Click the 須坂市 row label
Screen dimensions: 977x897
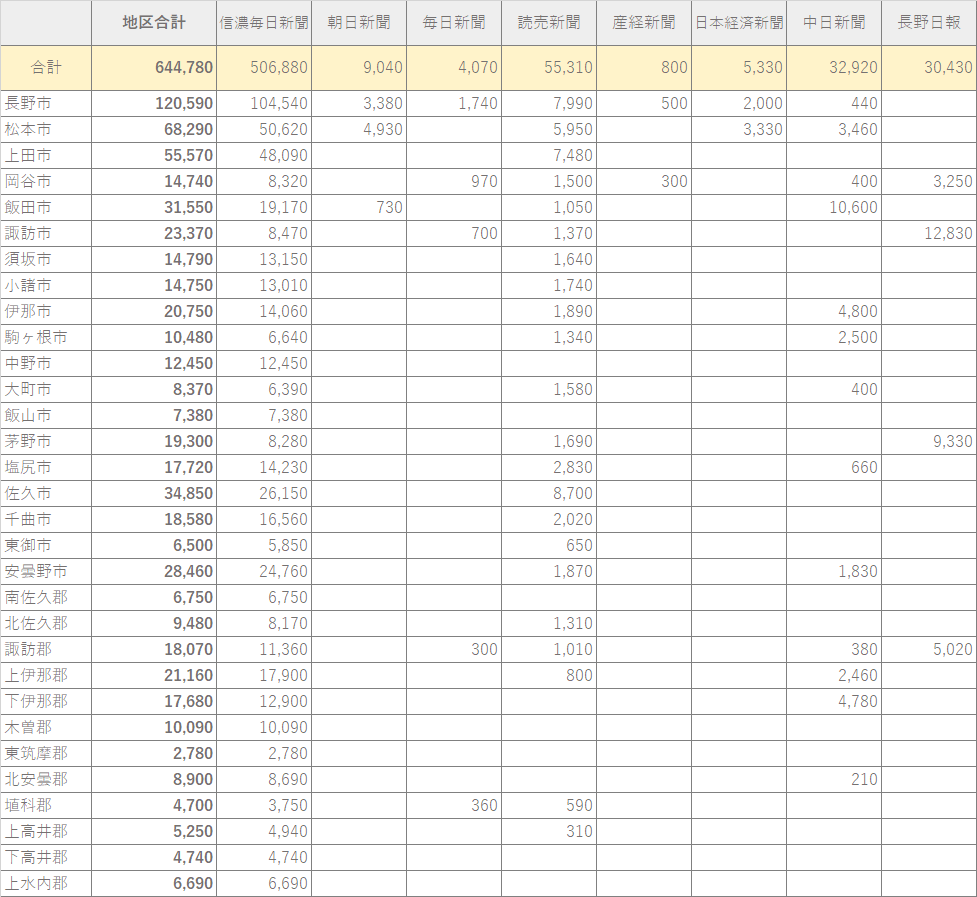[x=46, y=259]
